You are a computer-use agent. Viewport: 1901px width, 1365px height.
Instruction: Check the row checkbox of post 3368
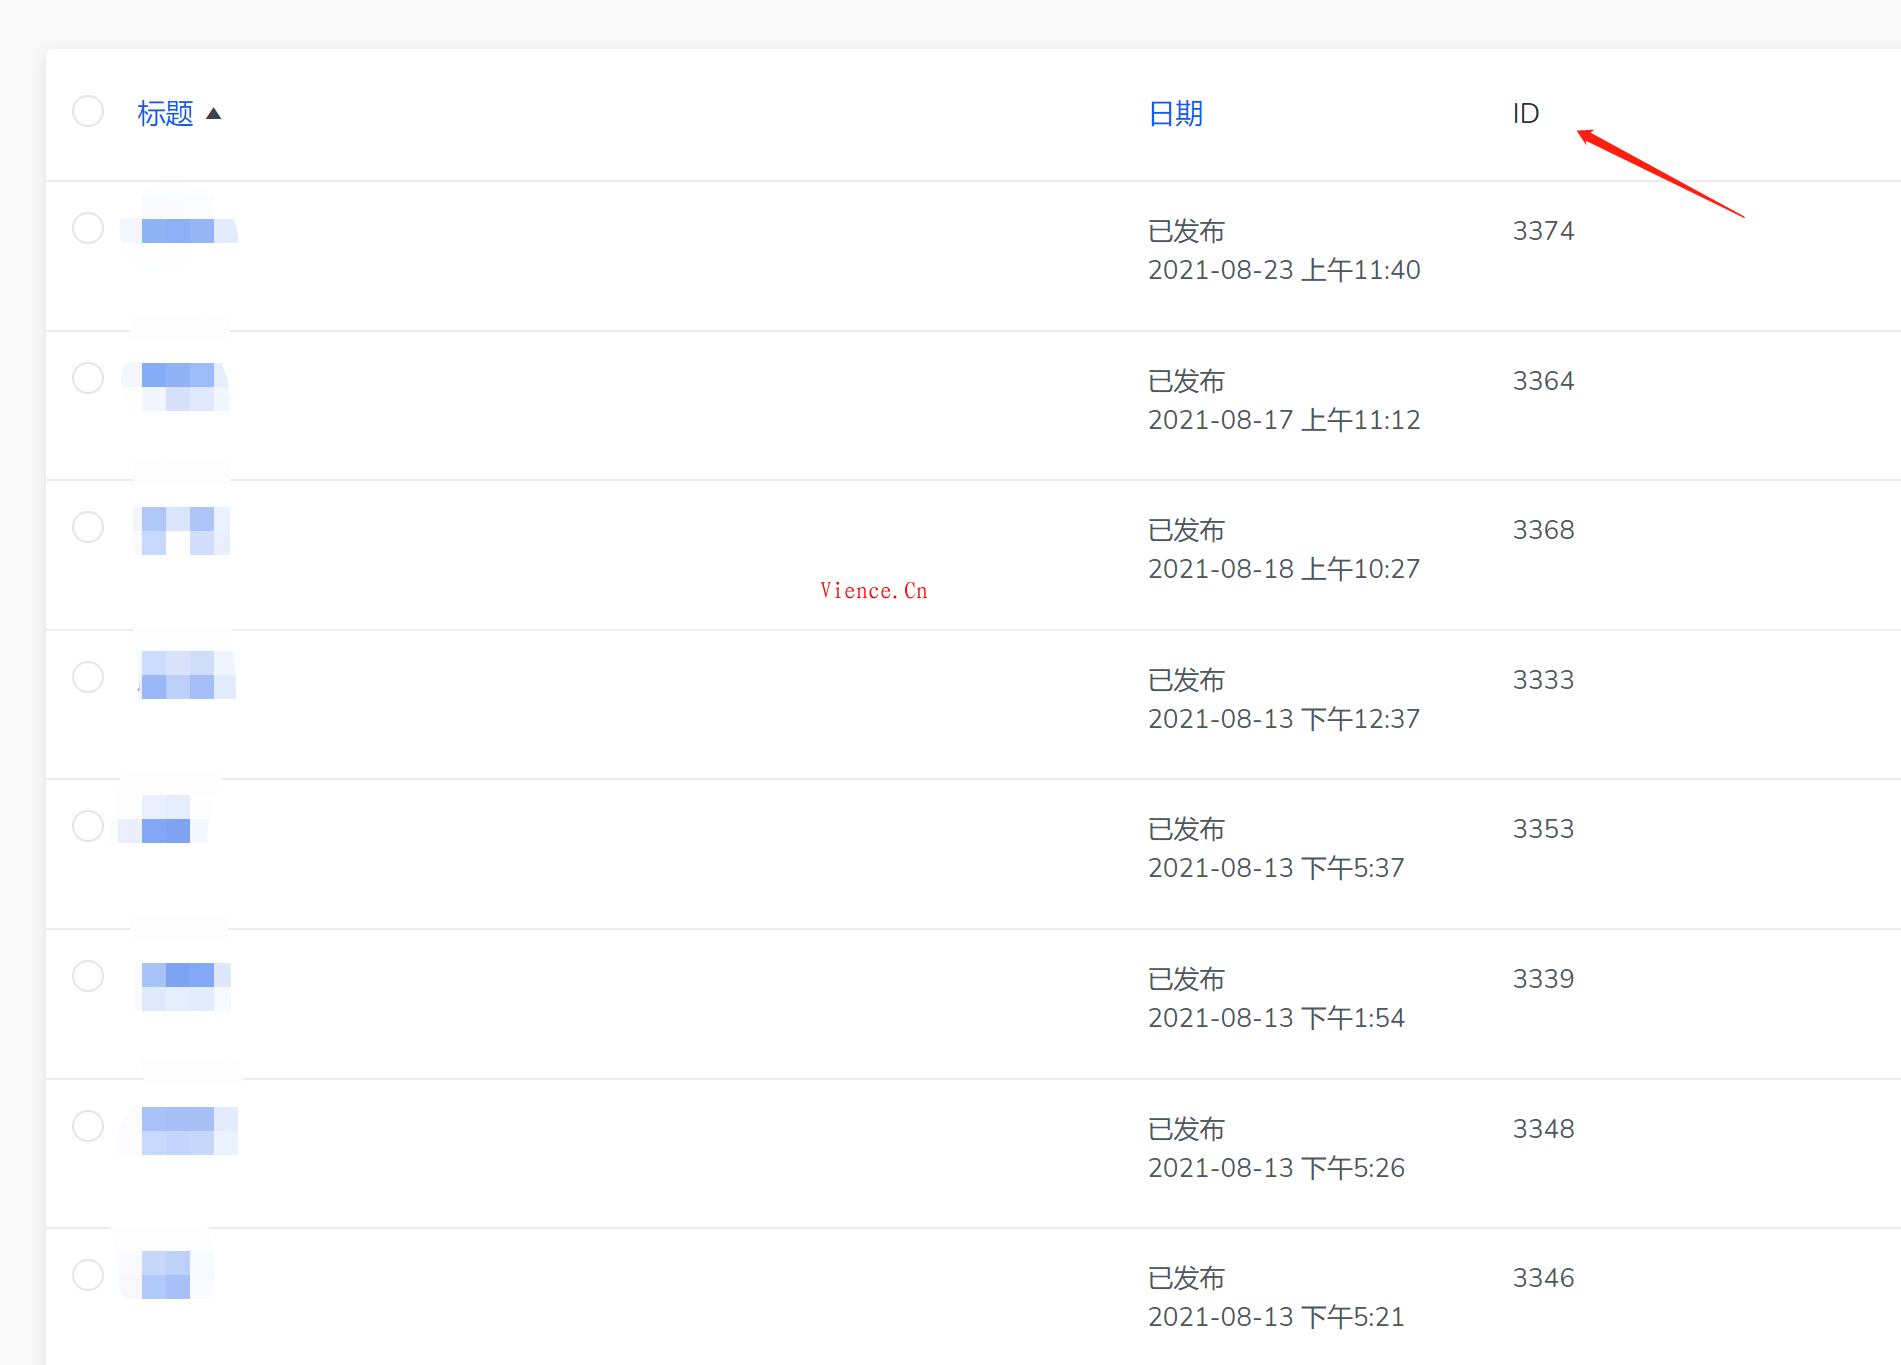click(88, 527)
